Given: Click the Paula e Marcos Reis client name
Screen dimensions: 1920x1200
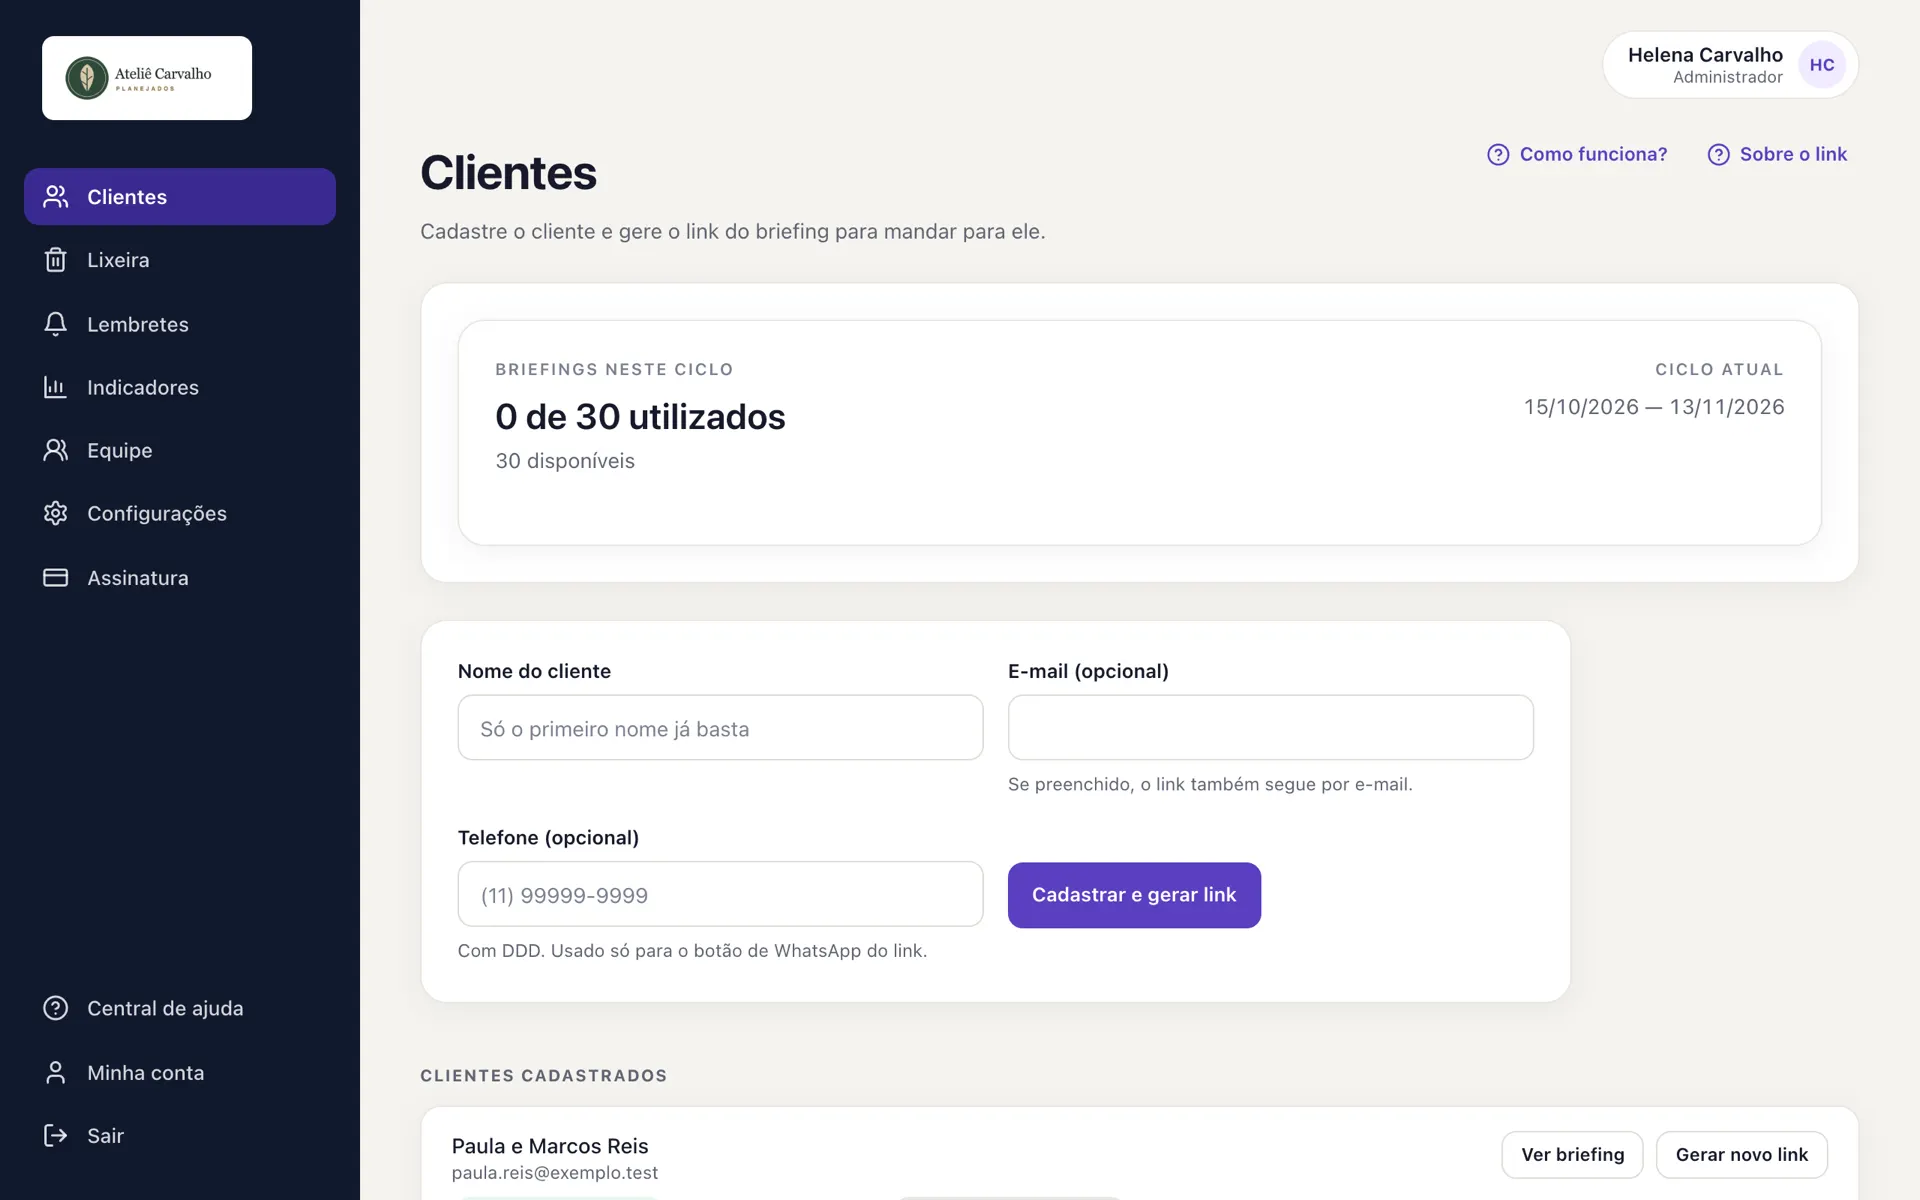Looking at the screenshot, I should click(550, 1146).
